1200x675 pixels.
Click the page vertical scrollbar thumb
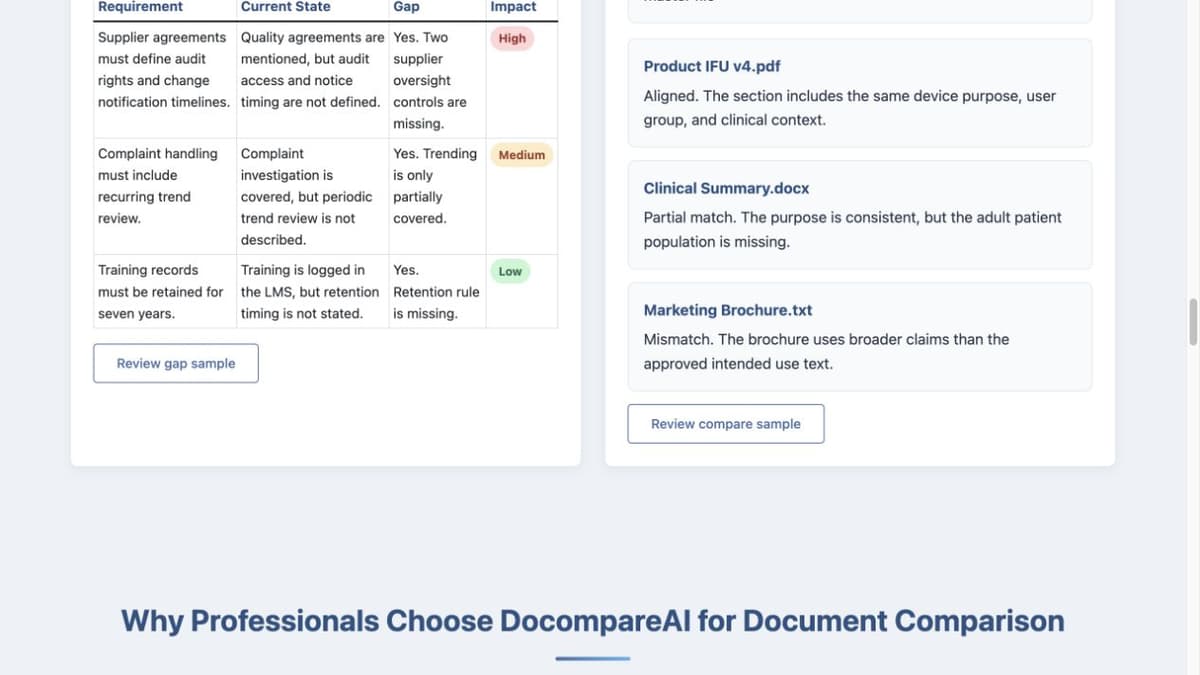(x=1193, y=321)
